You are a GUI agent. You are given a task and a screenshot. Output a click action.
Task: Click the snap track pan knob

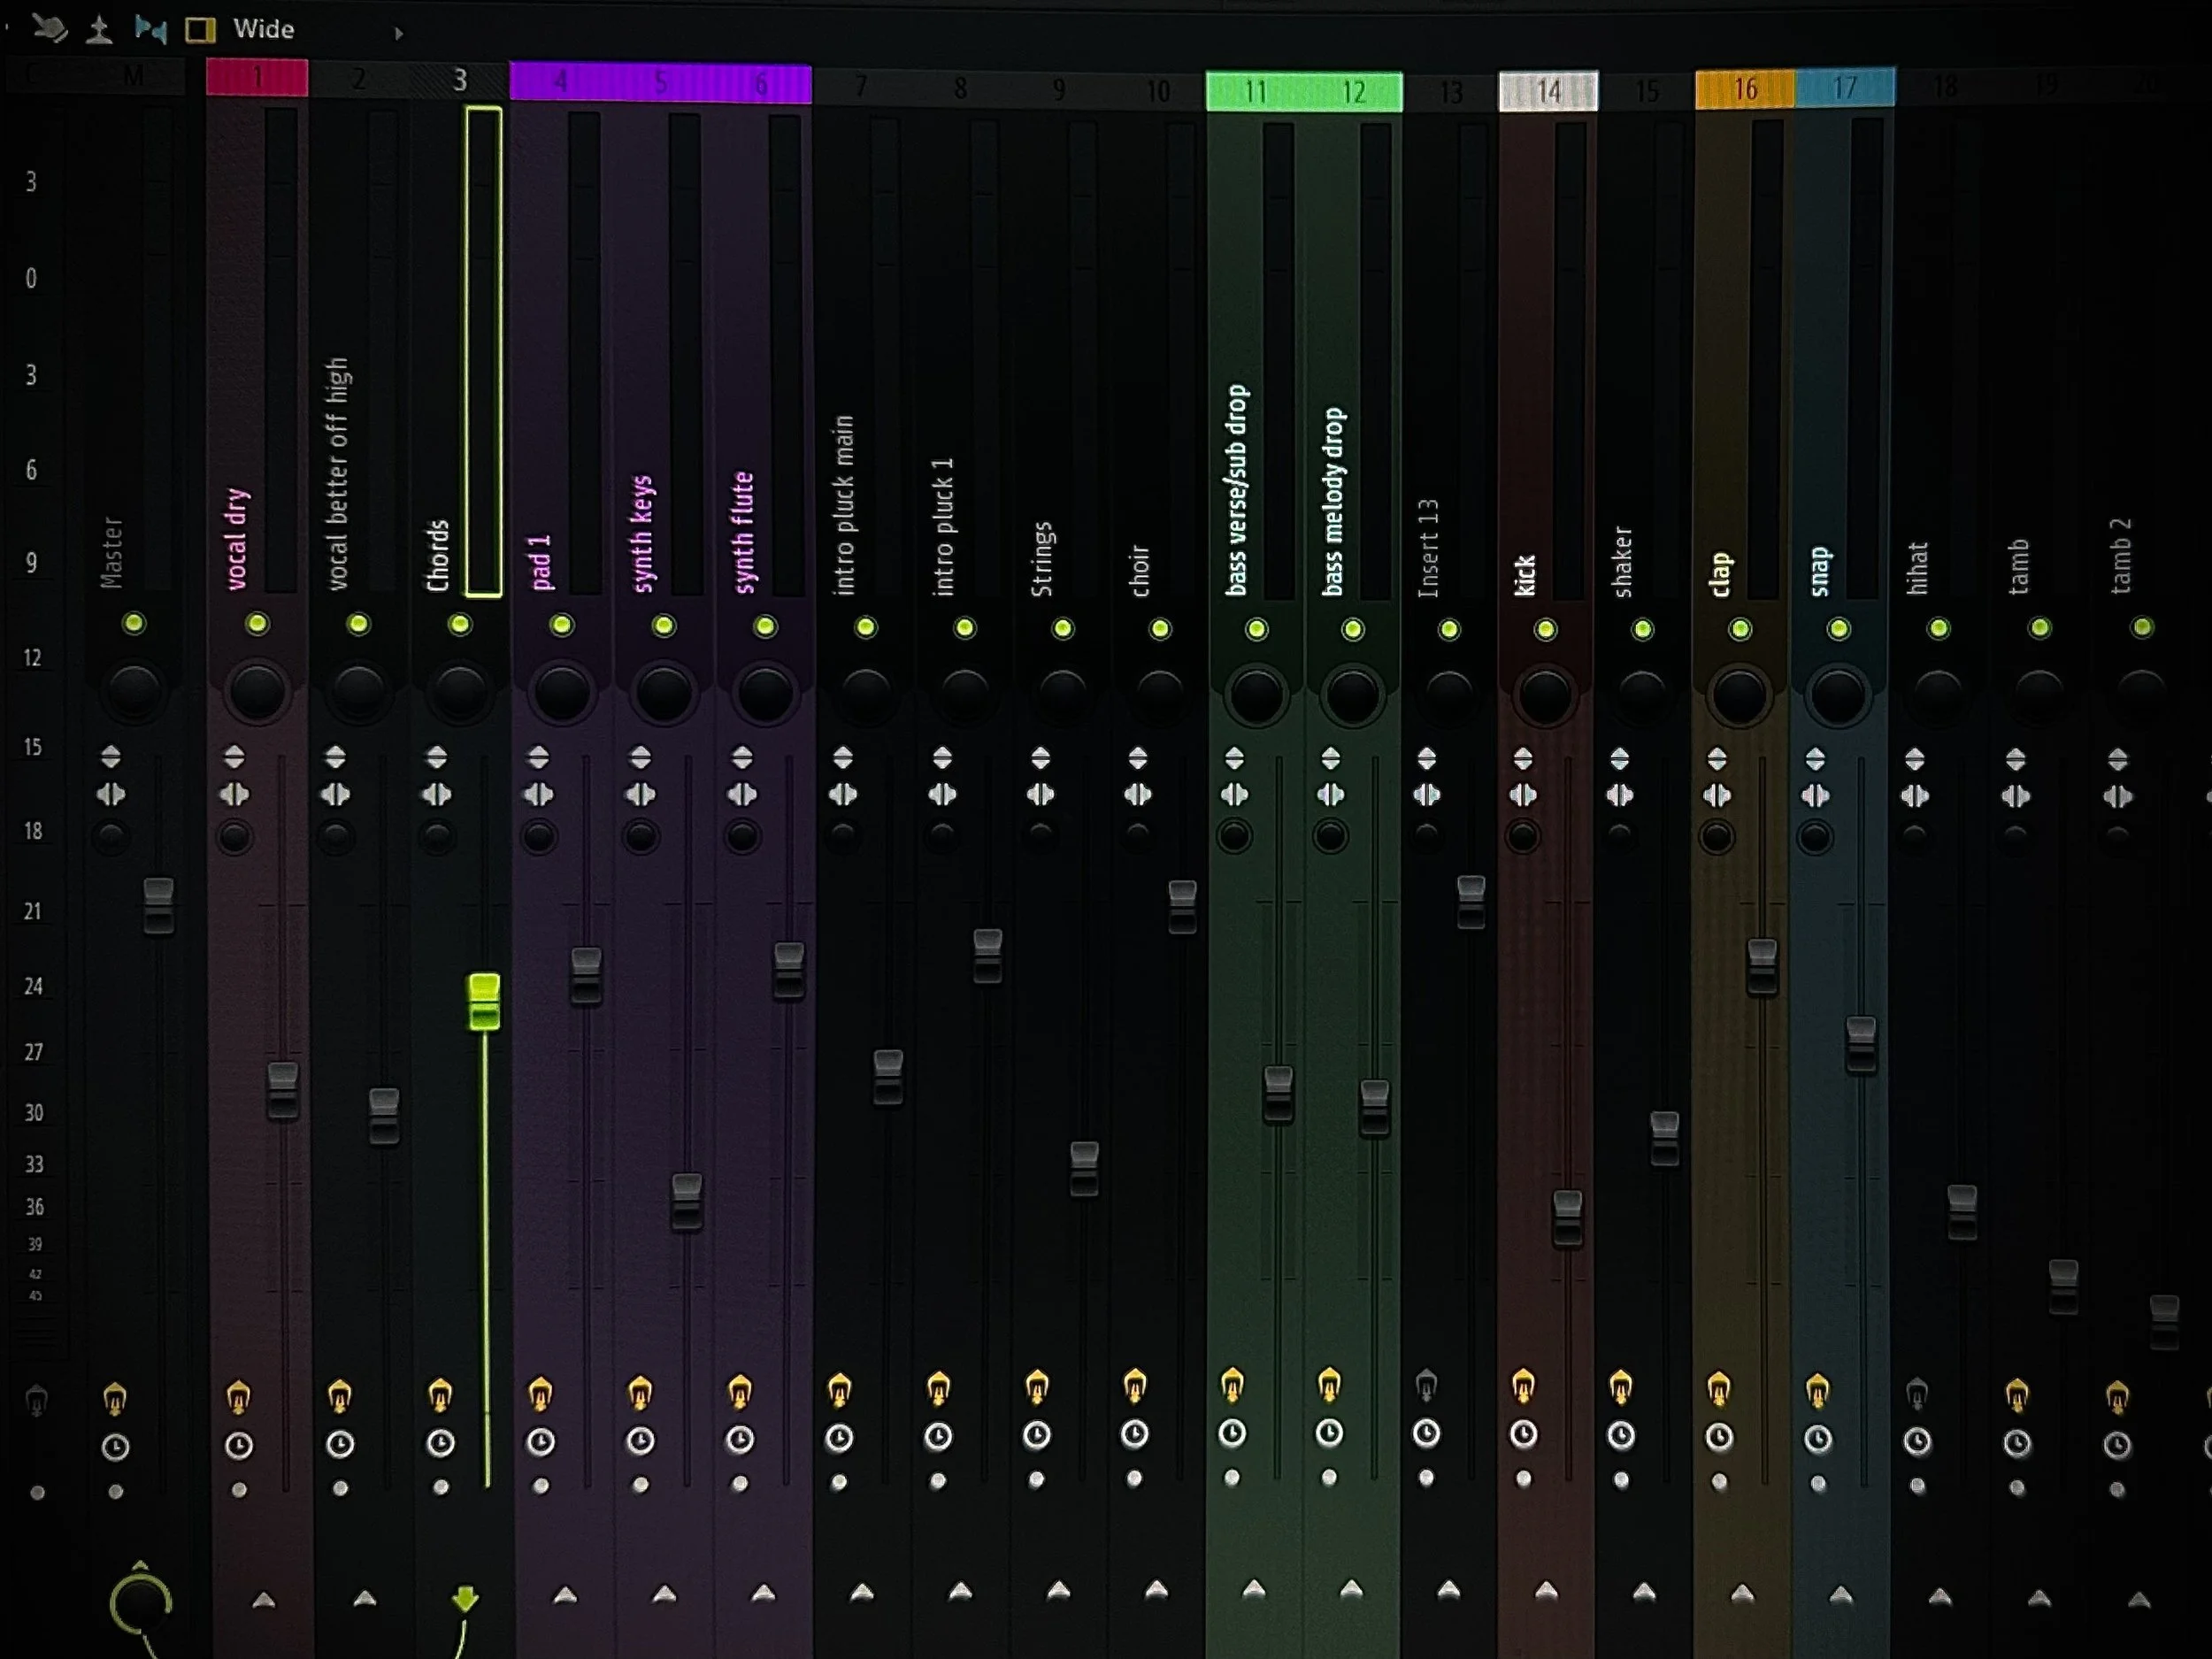point(1838,695)
